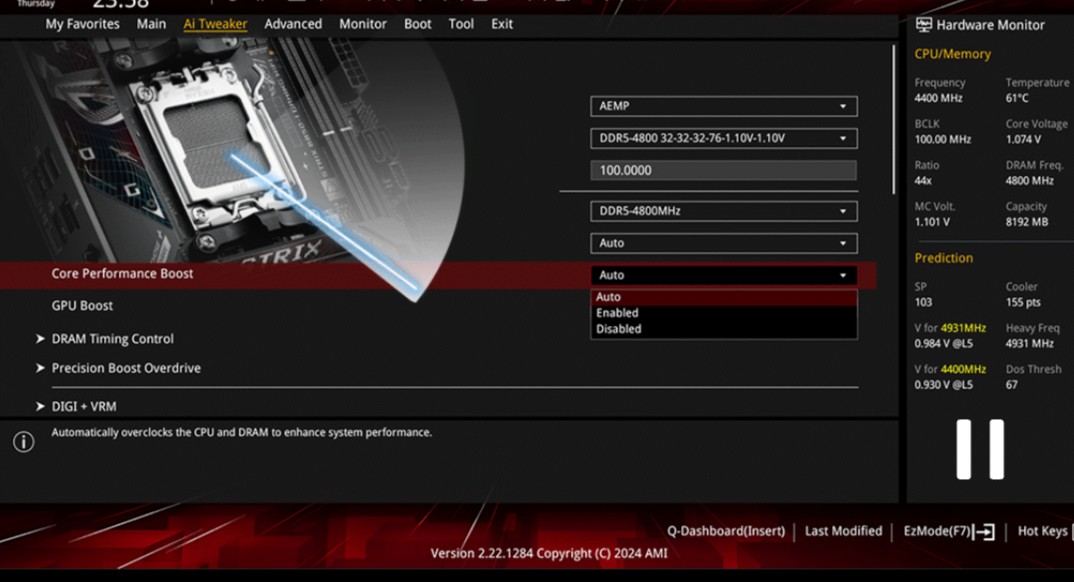Click the 4931MHz highlighted value
Screen dimensions: 1074x582
pyautogui.click(x=963, y=328)
